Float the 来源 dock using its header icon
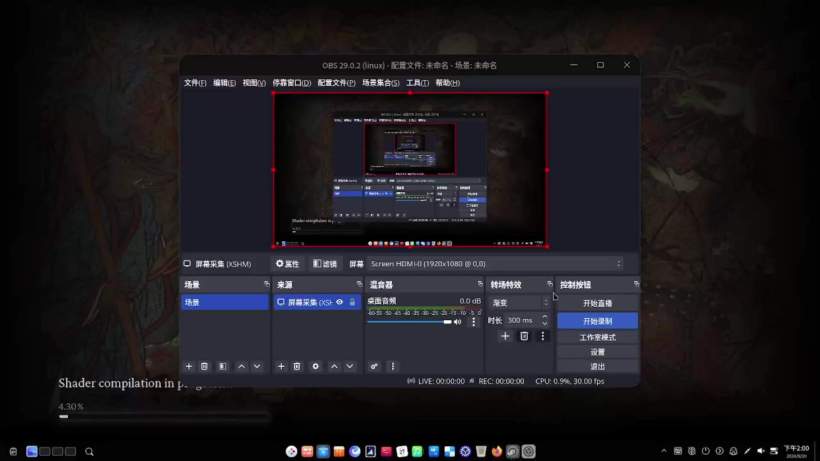This screenshot has width=820, height=461. [x=359, y=284]
